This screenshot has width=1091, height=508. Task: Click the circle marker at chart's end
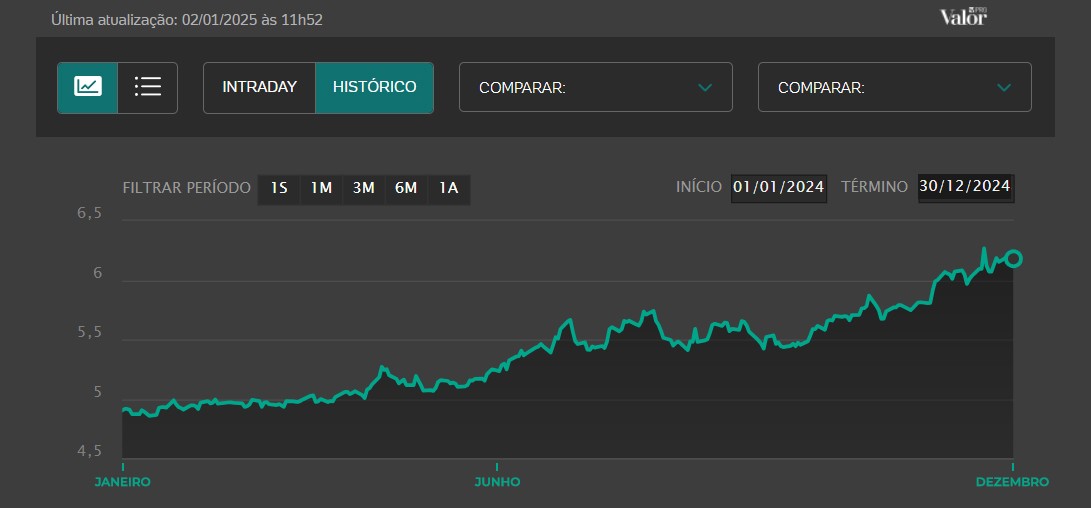1013,259
